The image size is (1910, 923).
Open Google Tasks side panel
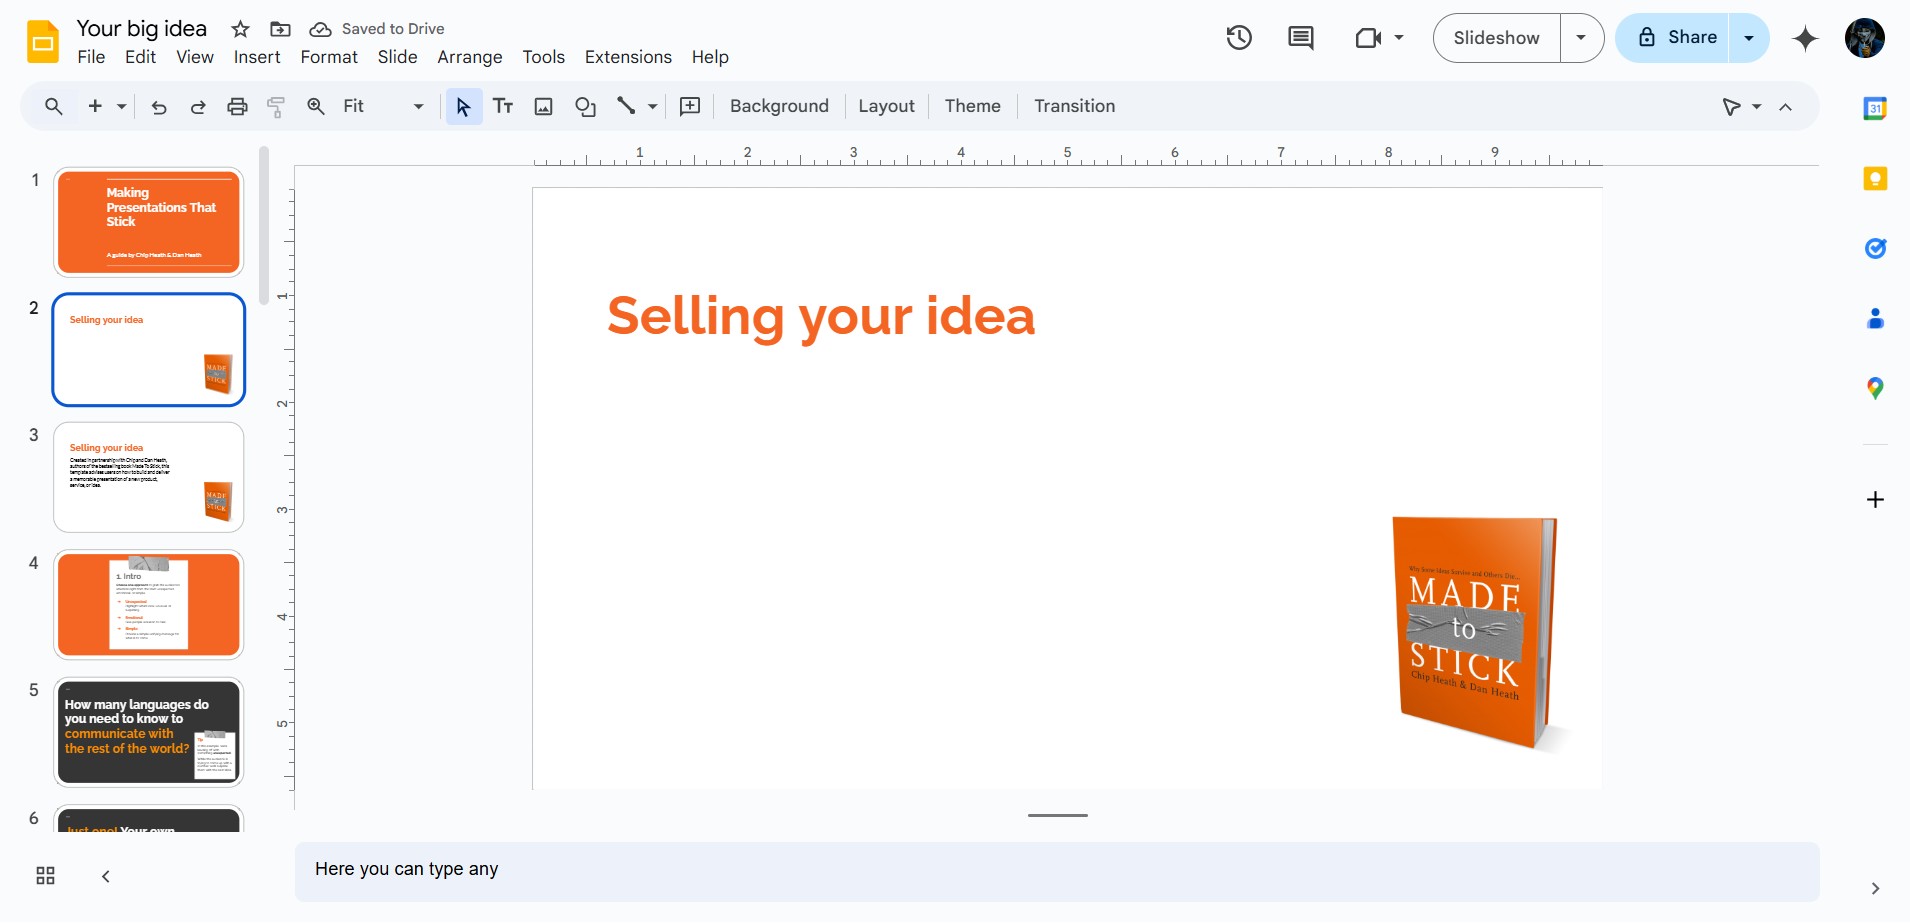click(x=1875, y=248)
